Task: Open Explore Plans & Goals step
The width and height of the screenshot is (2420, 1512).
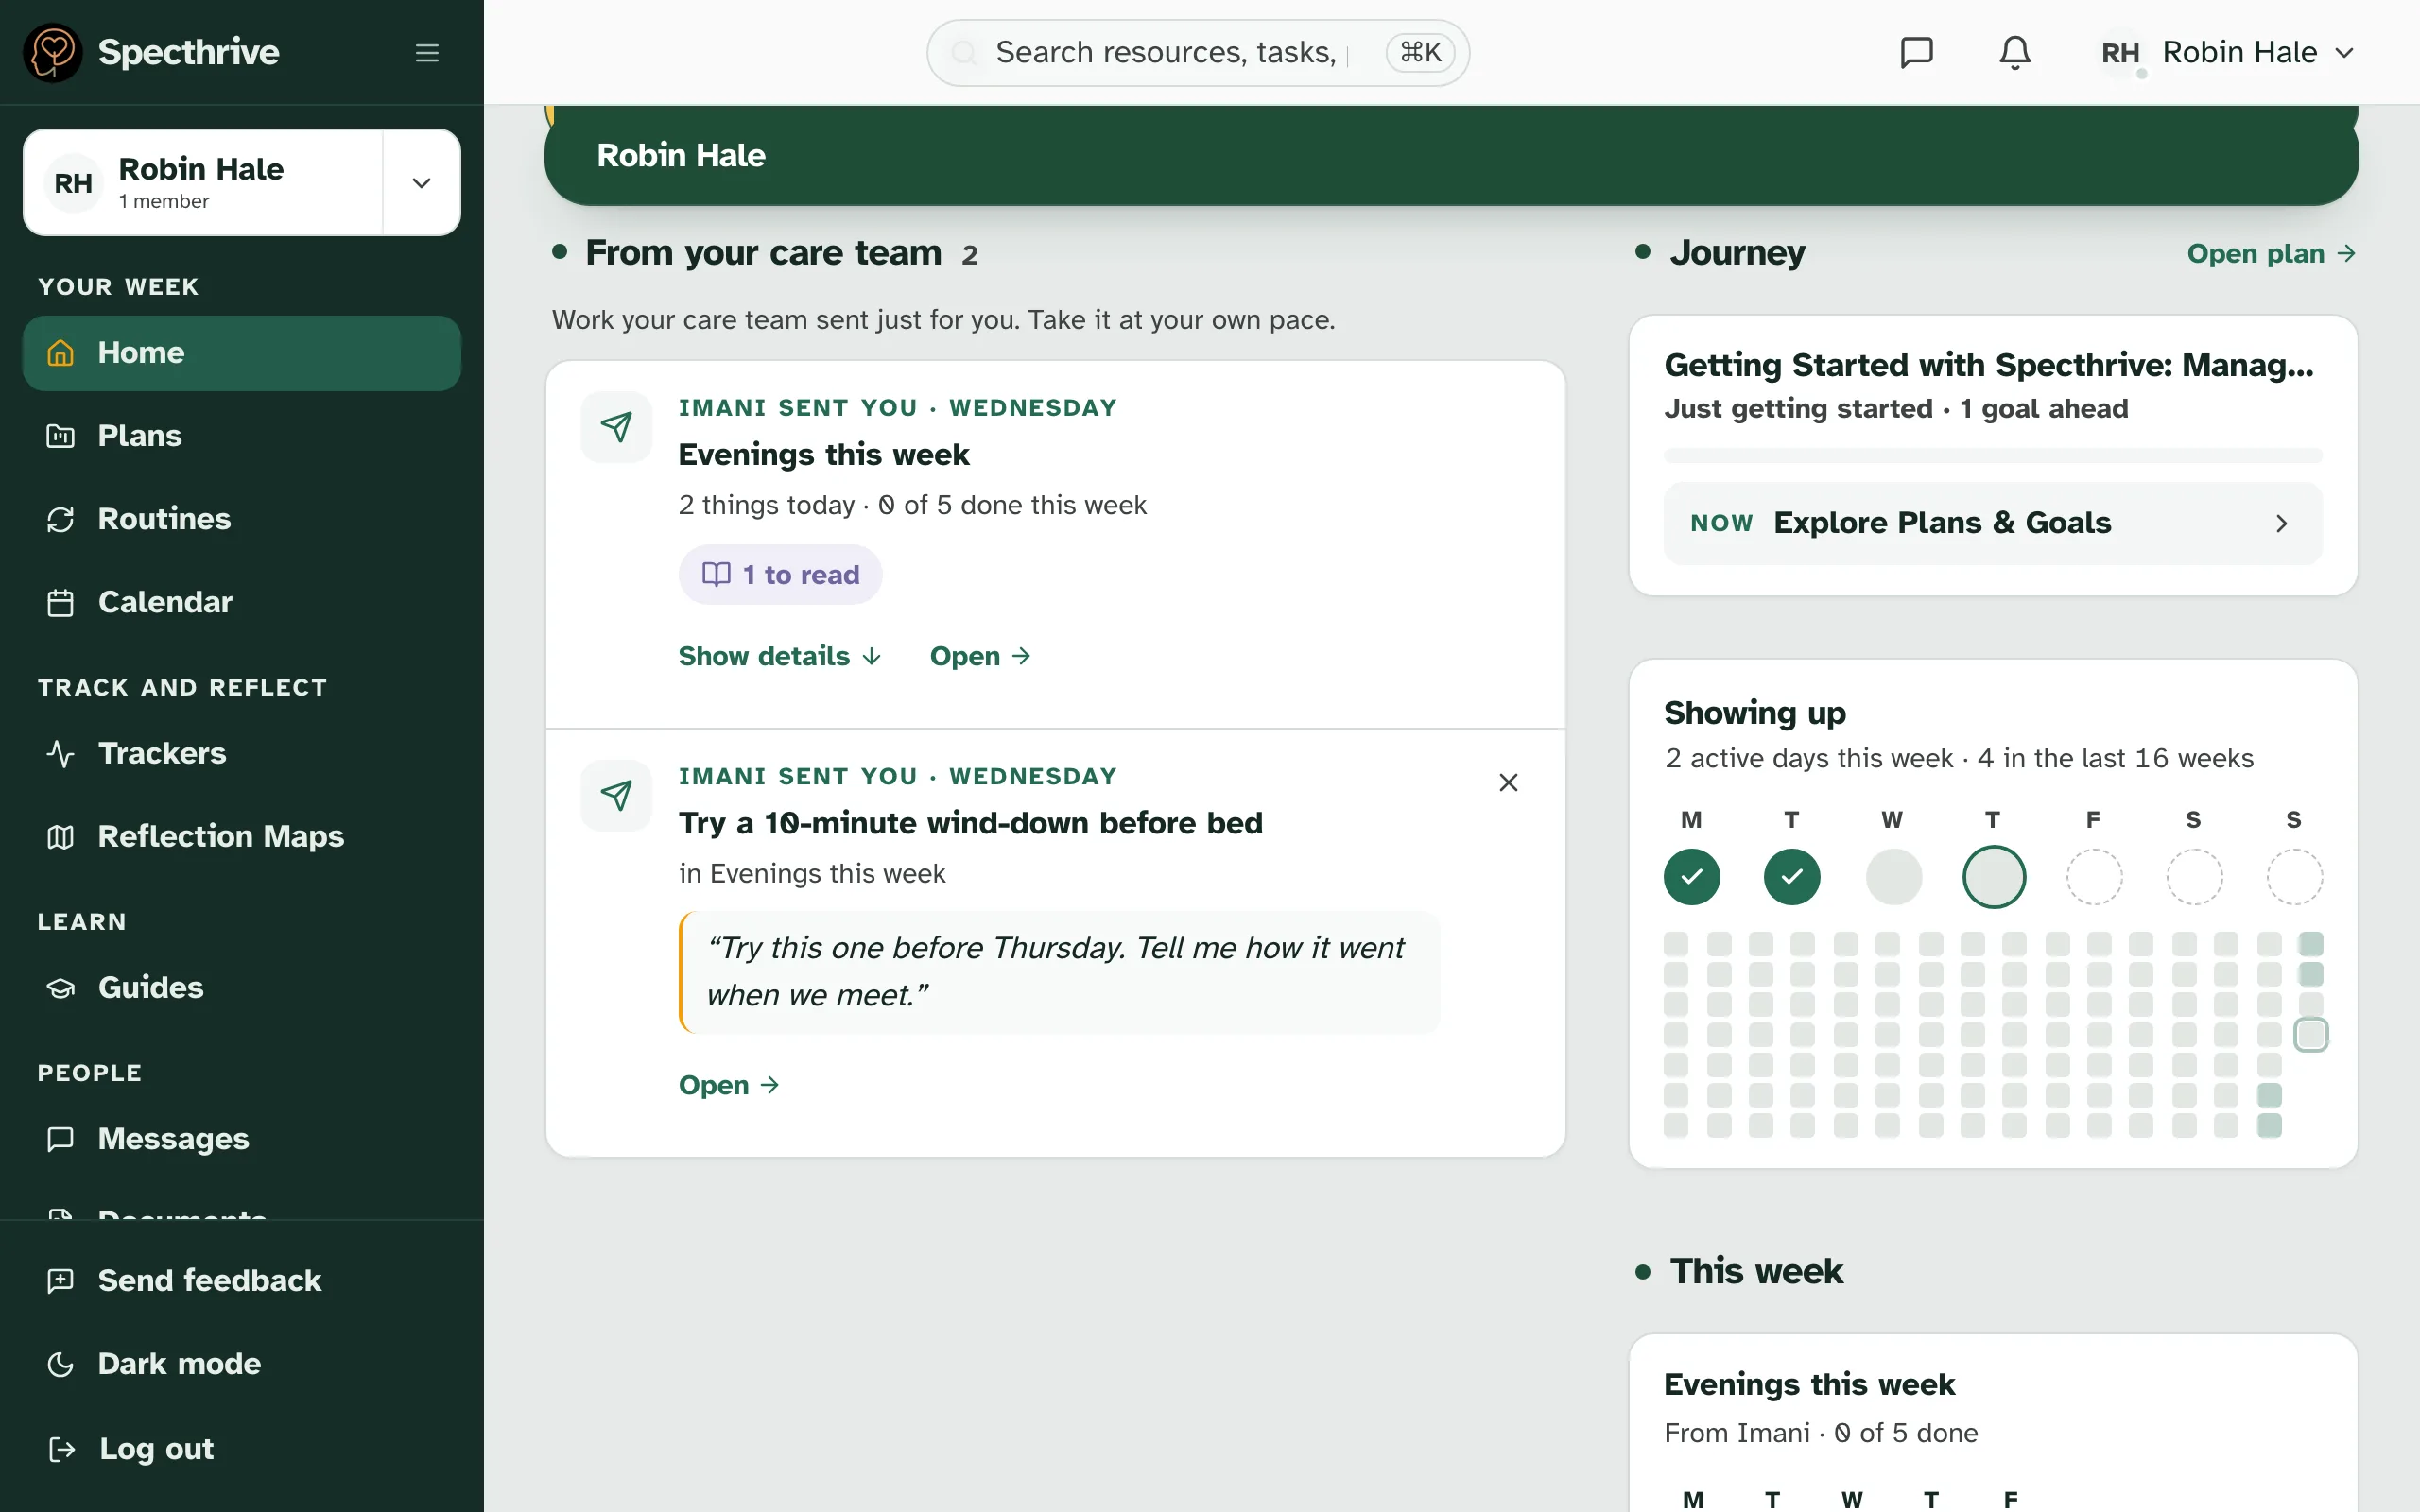Action: pos(1992,523)
